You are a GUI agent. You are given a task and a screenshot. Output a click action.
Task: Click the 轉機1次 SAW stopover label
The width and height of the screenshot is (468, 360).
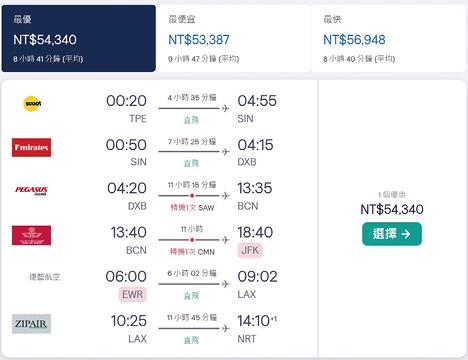point(192,208)
